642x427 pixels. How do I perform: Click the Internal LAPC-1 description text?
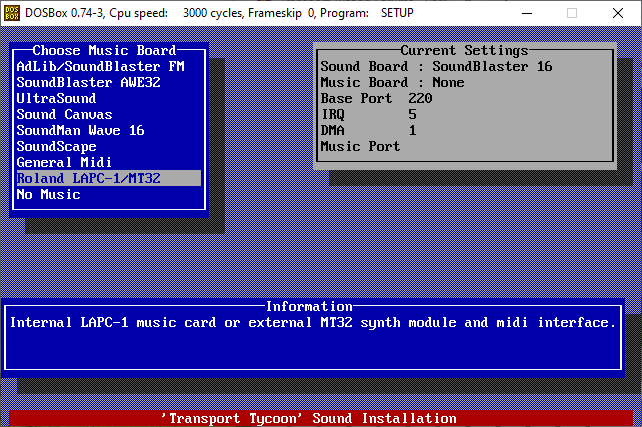click(x=313, y=323)
